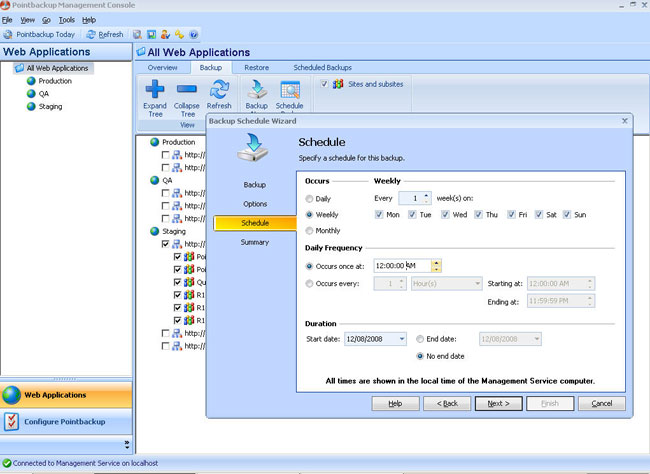Screen dimensions: 650x474
Task: Click the Cancel button in wizard
Action: point(601,404)
